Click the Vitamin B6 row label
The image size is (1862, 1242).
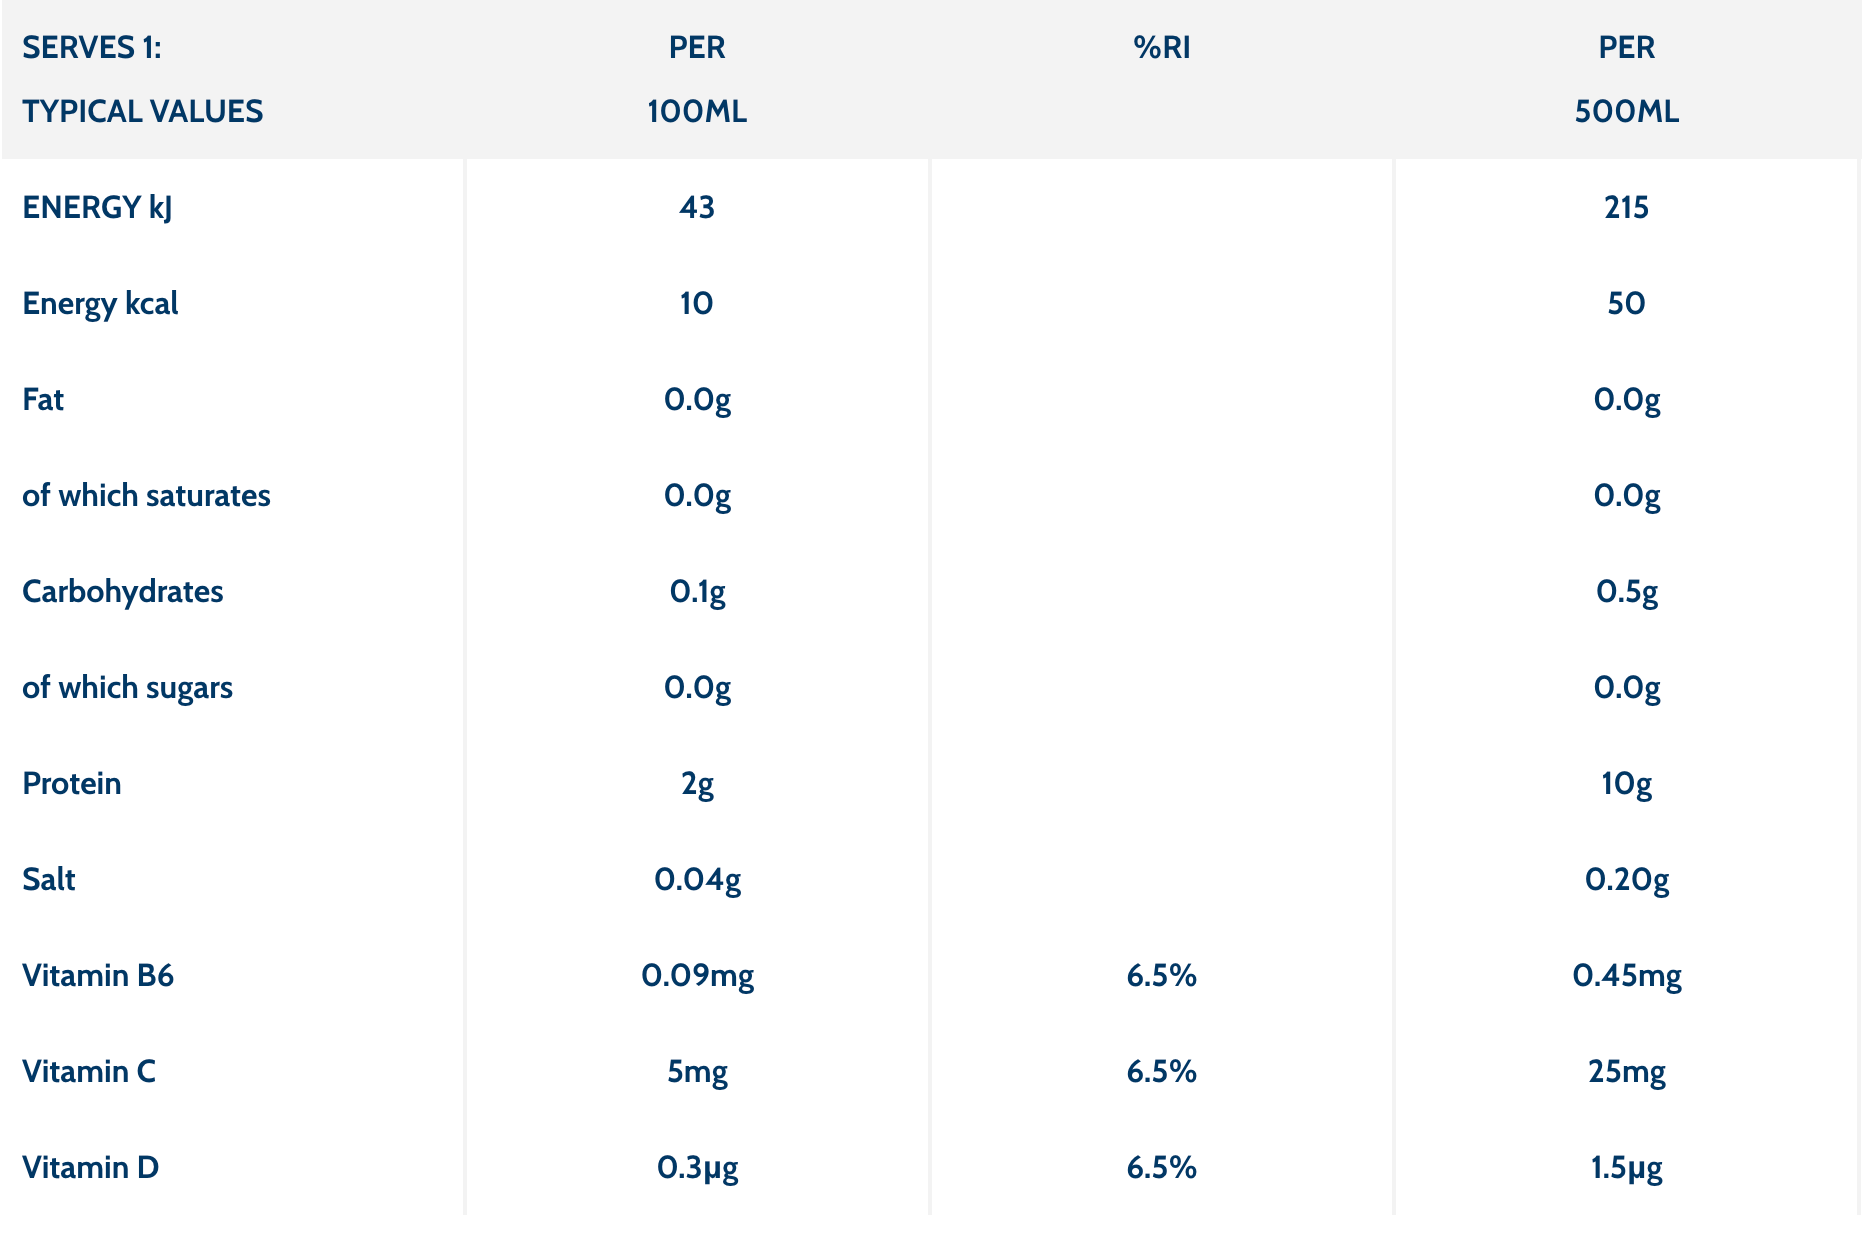click(x=98, y=975)
